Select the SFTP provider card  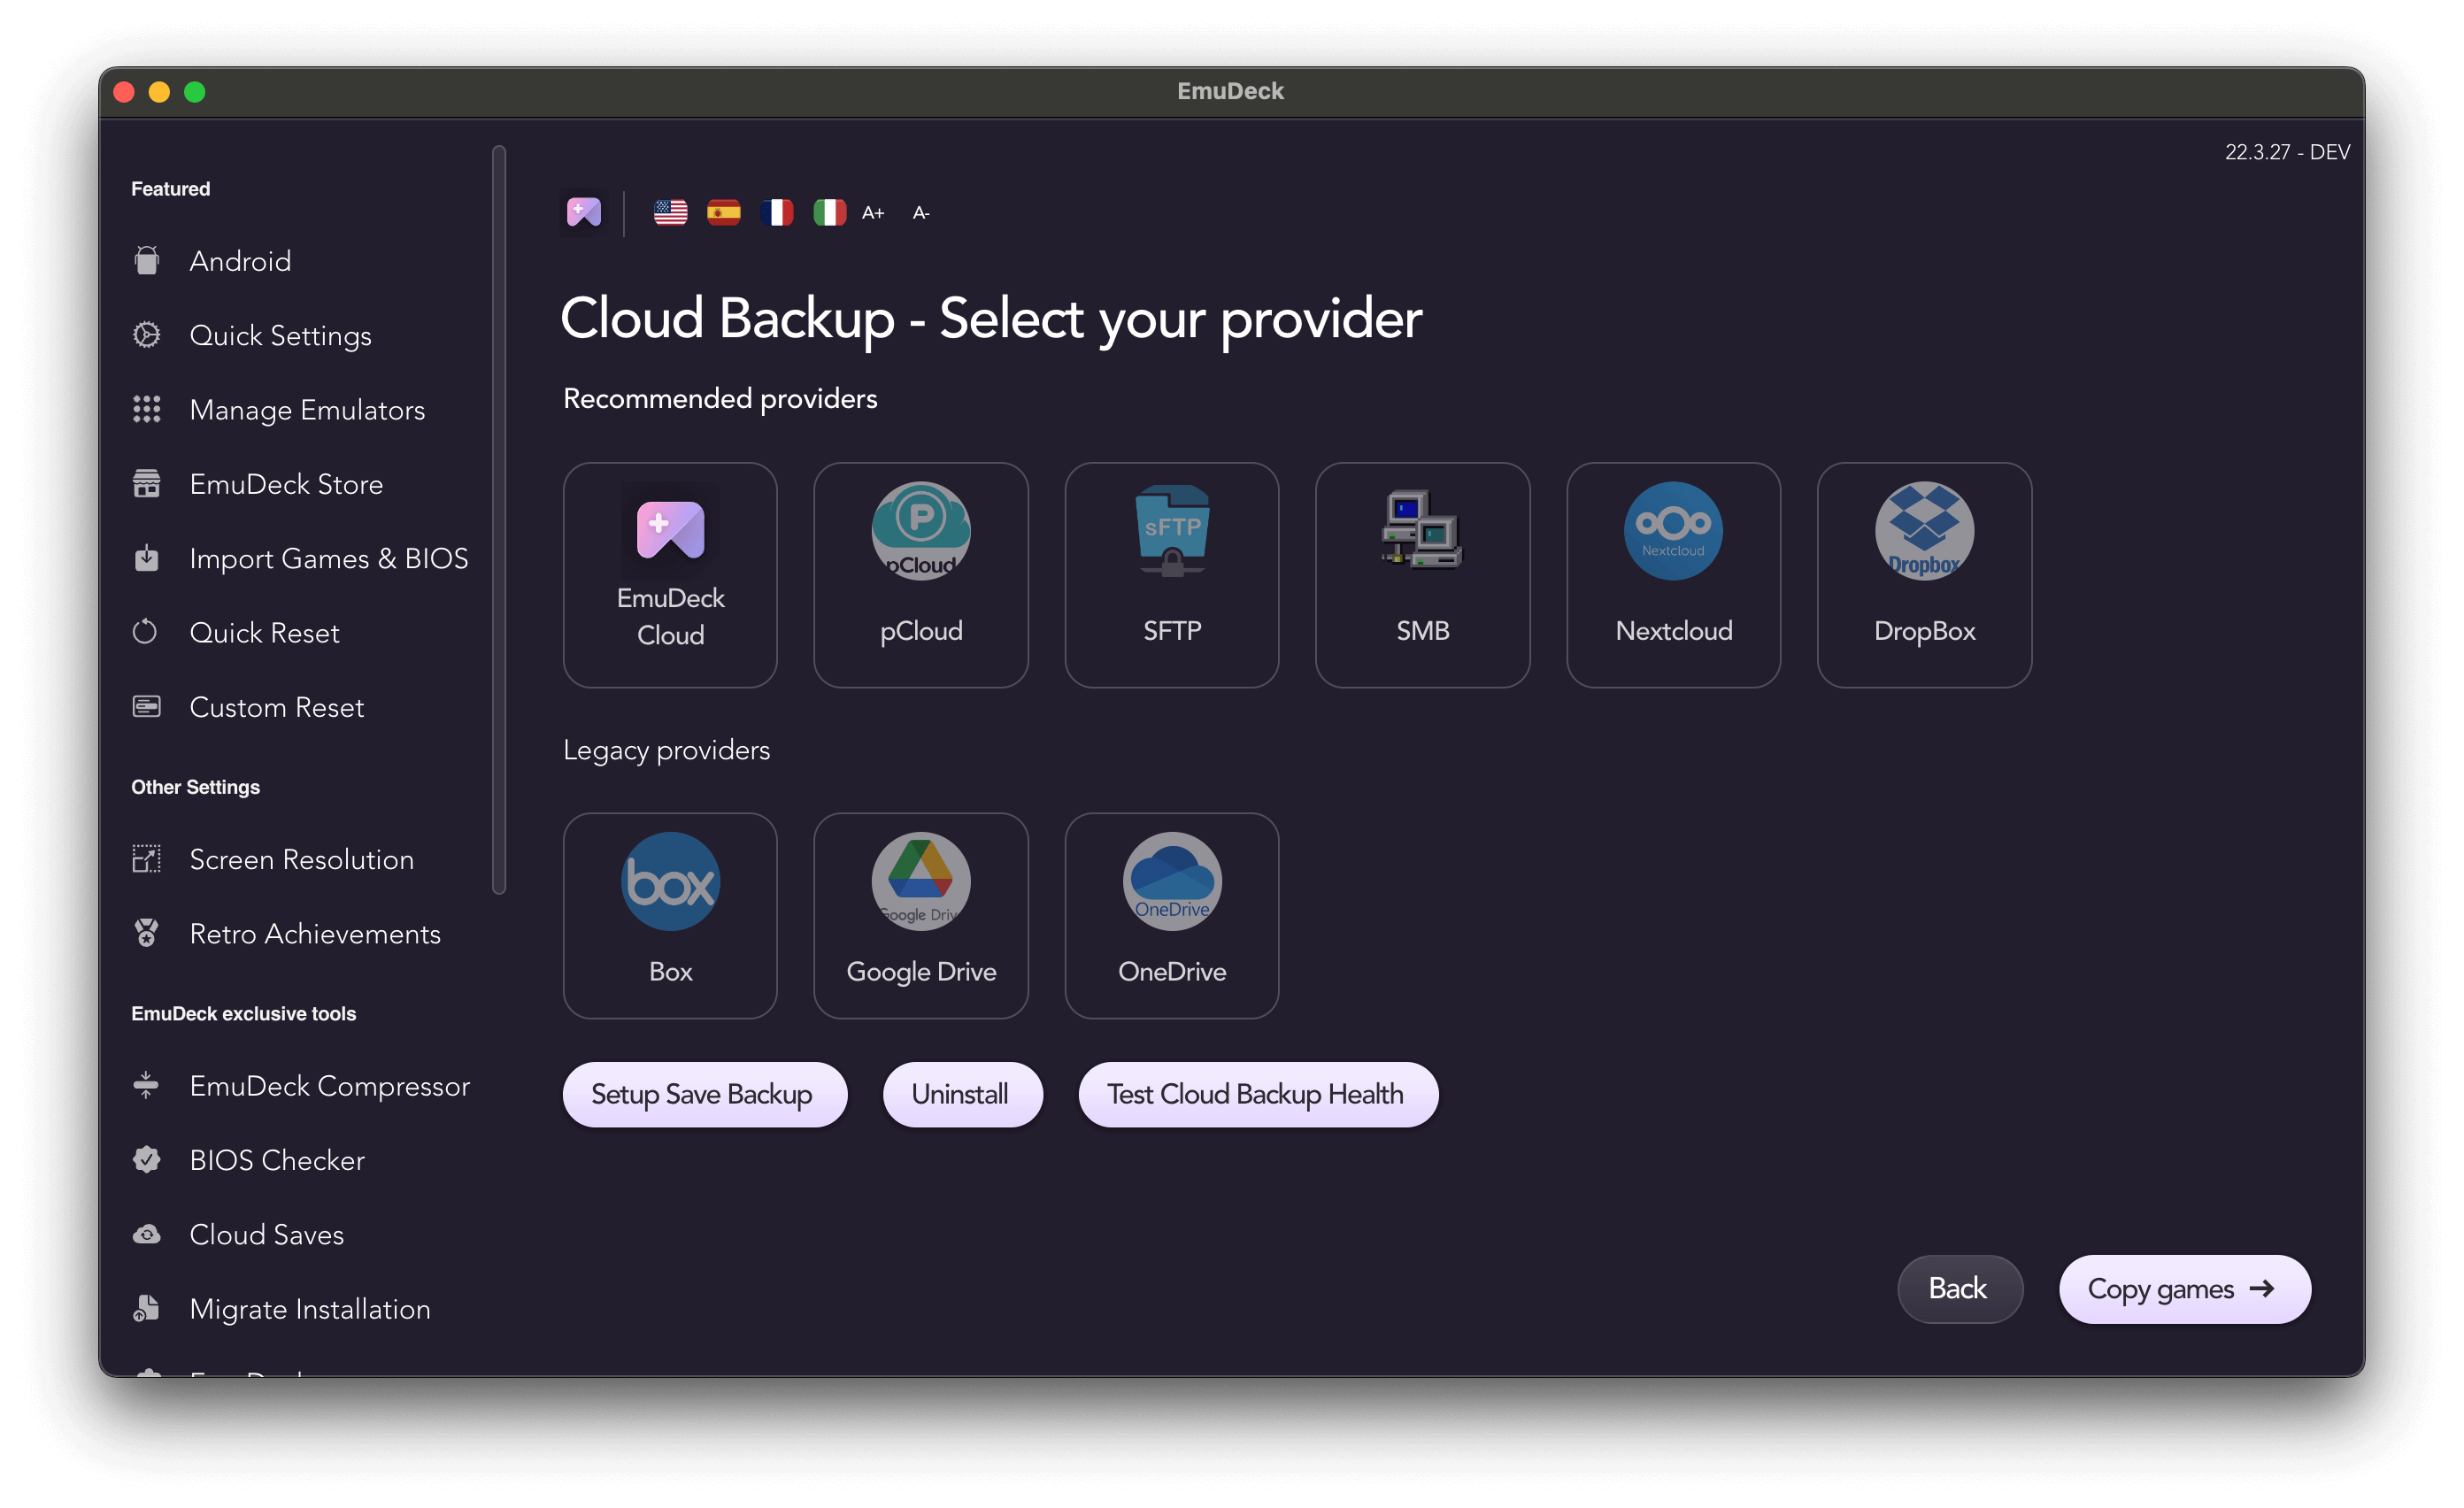(x=1172, y=575)
